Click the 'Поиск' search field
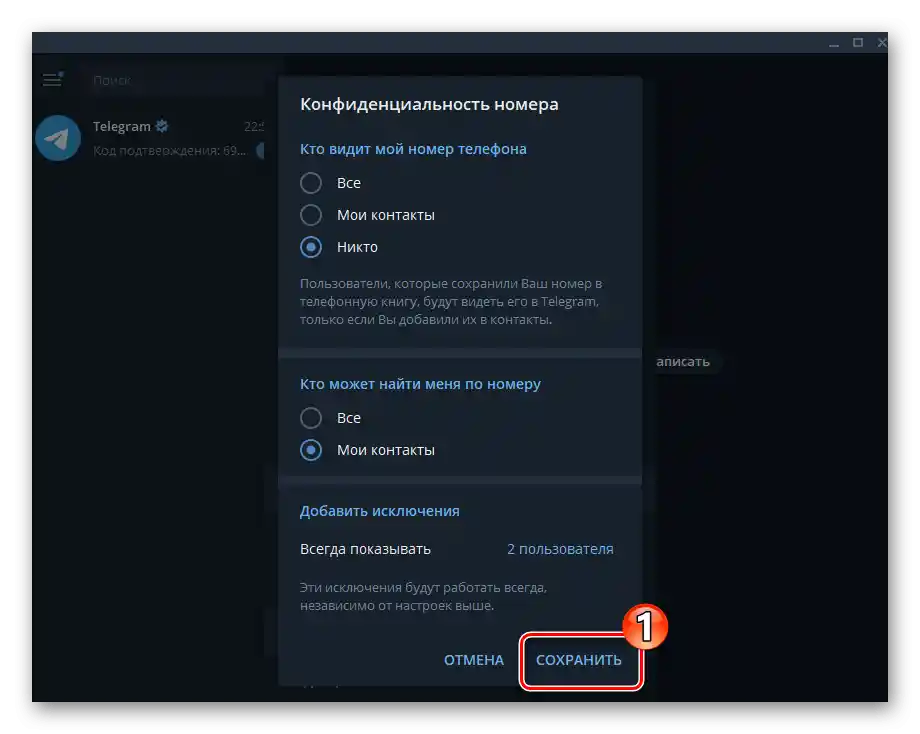The width and height of the screenshot is (920, 734). click(160, 79)
